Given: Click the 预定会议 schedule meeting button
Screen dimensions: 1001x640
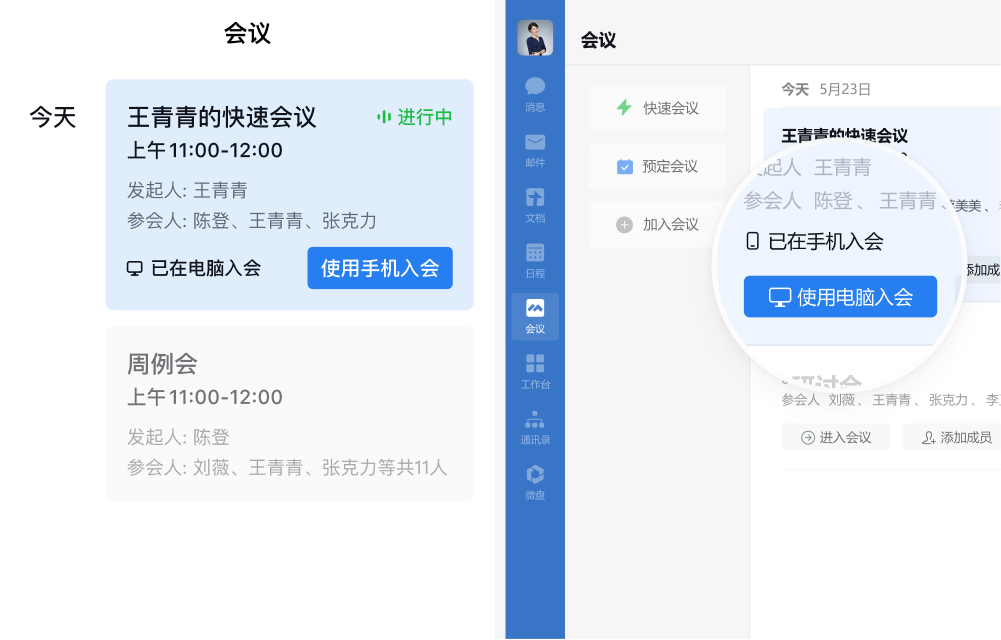Looking at the screenshot, I should click(658, 167).
